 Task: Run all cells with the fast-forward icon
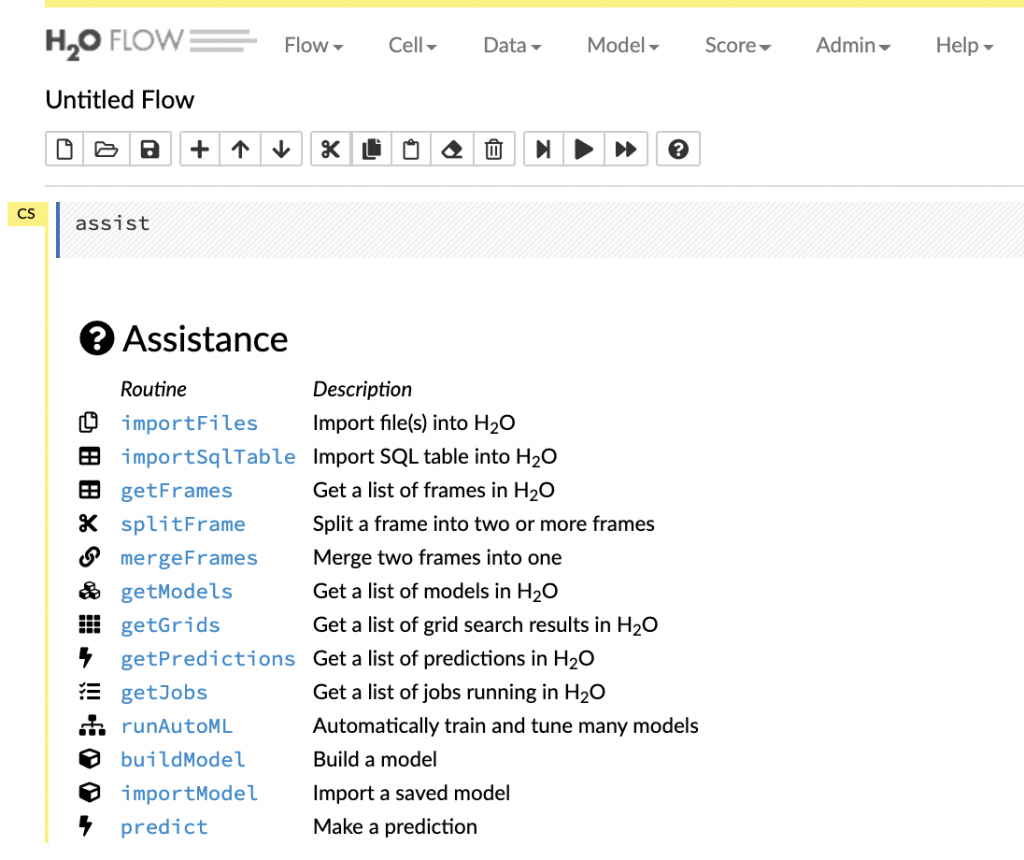click(x=626, y=149)
